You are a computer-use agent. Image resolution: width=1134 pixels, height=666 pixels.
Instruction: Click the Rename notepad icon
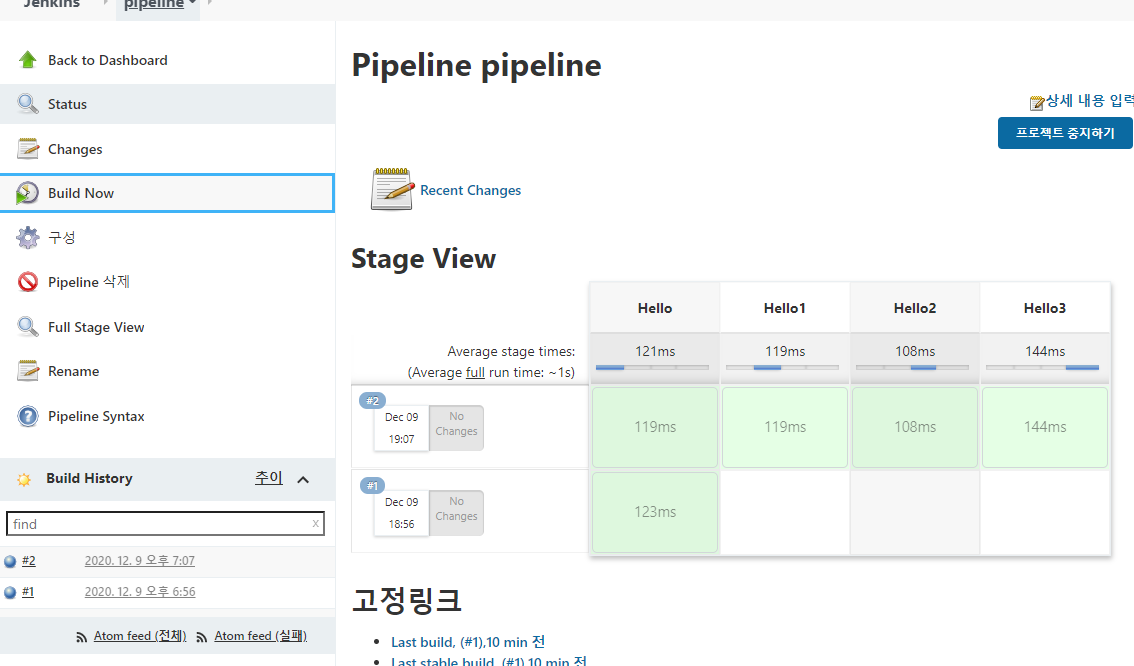[27, 371]
